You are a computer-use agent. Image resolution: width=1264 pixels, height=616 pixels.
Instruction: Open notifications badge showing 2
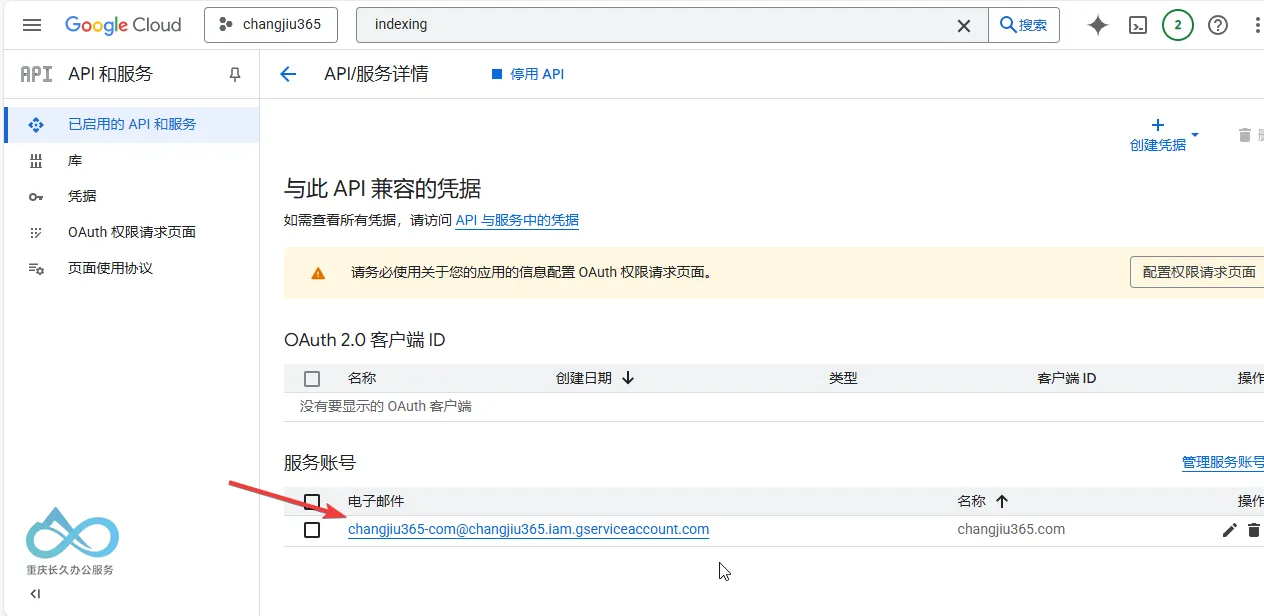(x=1178, y=25)
